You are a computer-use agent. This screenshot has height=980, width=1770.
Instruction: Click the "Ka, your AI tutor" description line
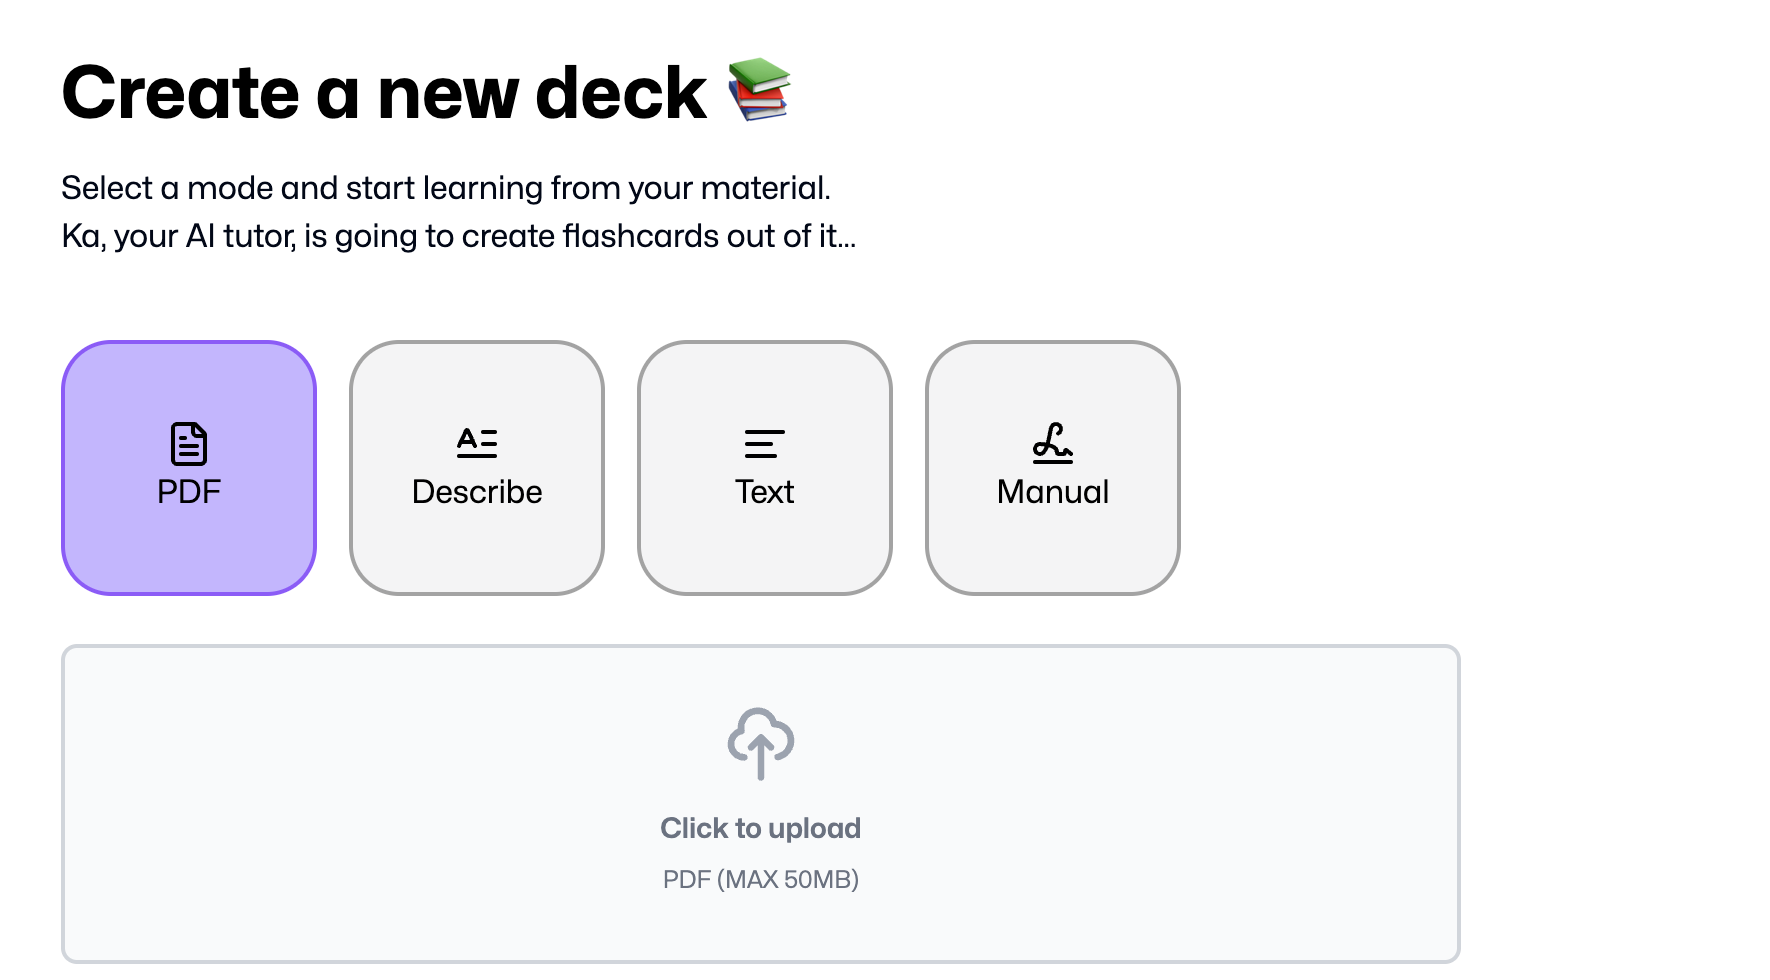pyautogui.click(x=459, y=236)
